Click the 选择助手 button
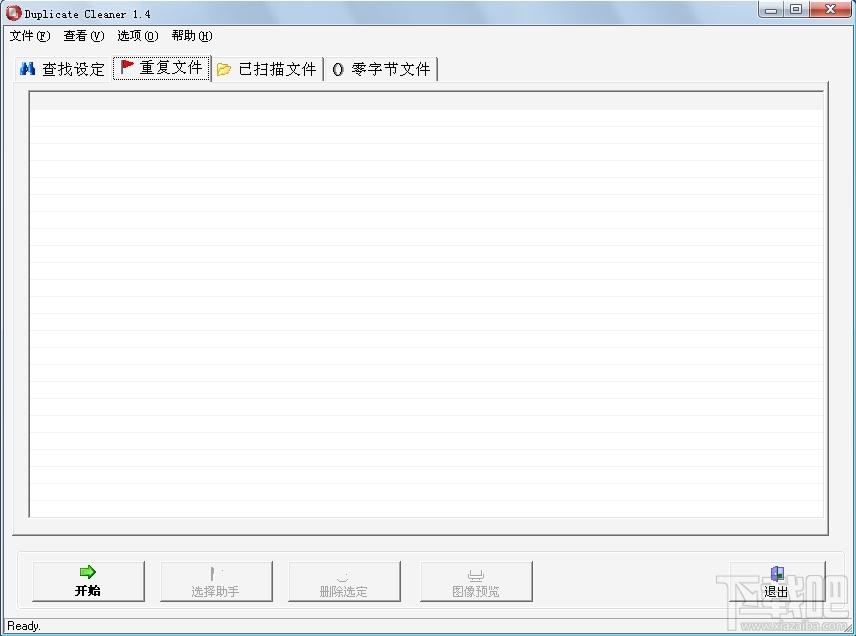 click(x=216, y=581)
